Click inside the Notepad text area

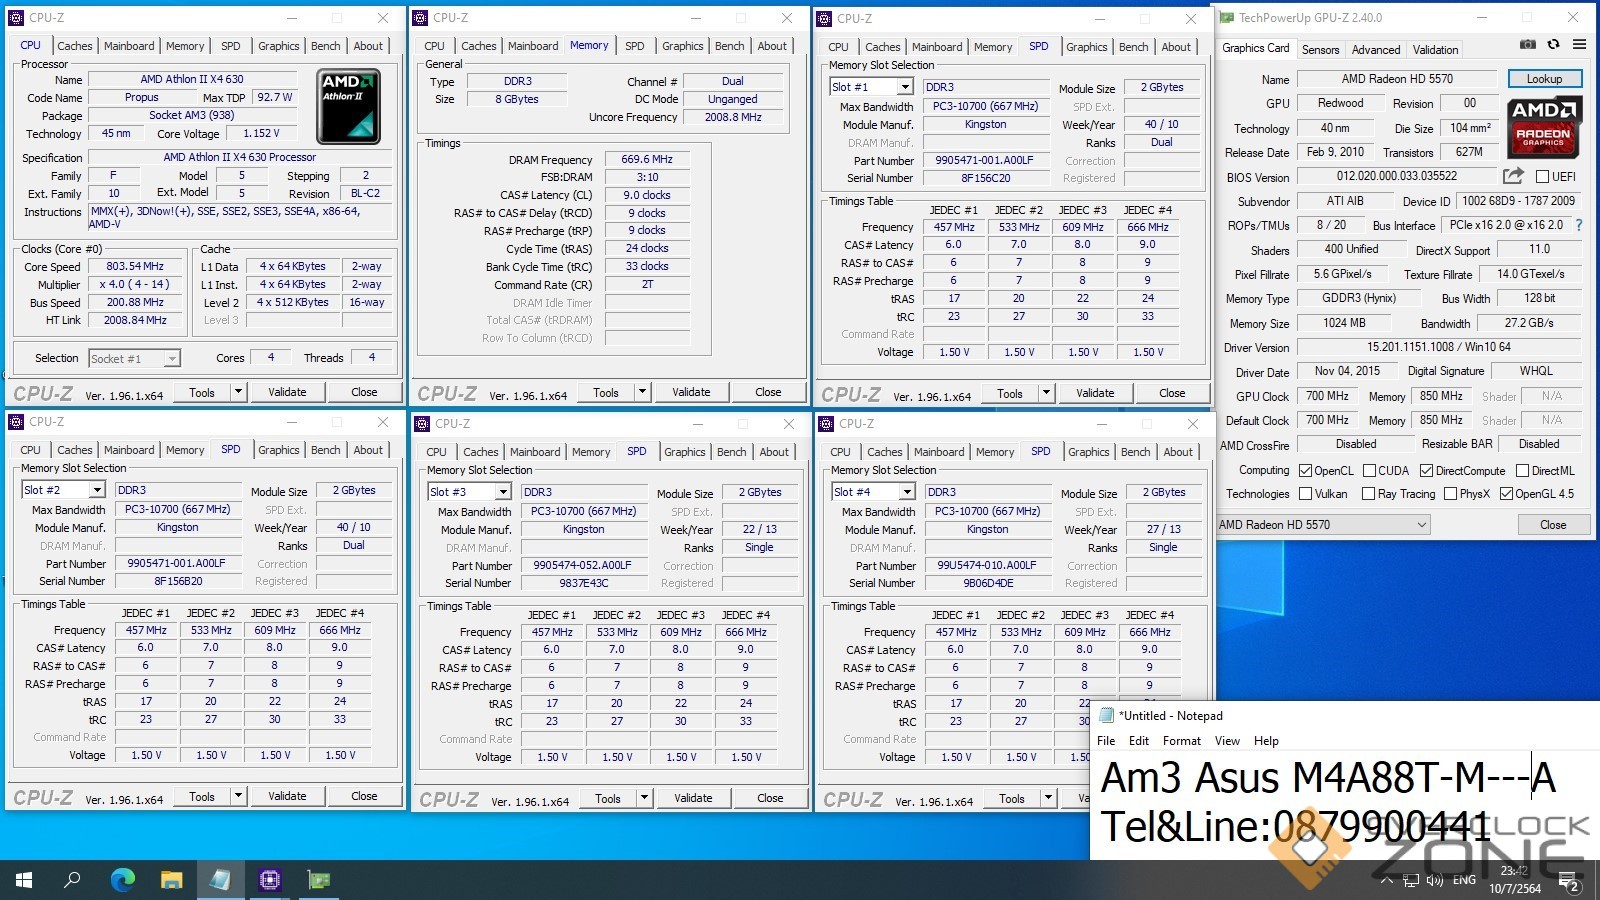(1340, 800)
